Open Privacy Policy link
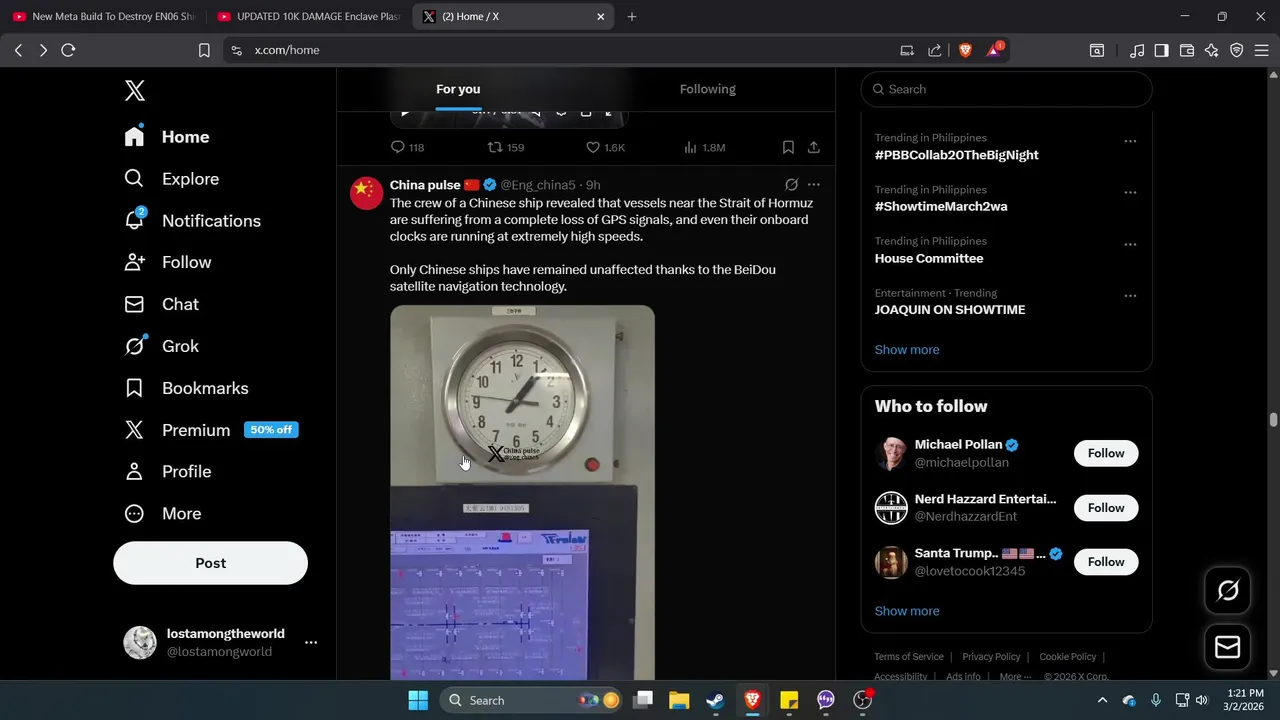1280x720 pixels. click(991, 657)
